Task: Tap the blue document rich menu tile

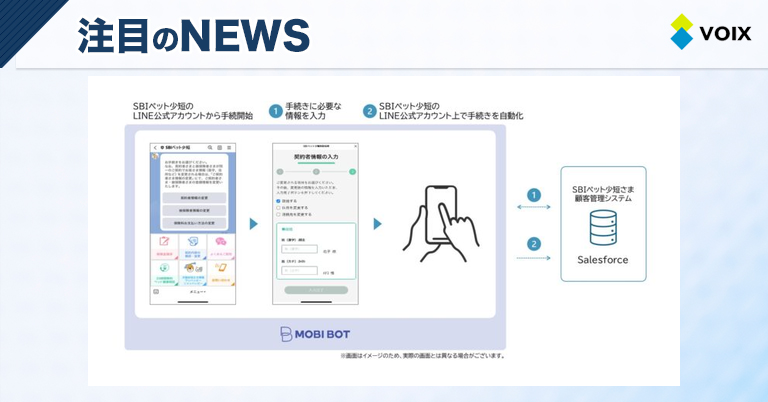Action: (192, 246)
